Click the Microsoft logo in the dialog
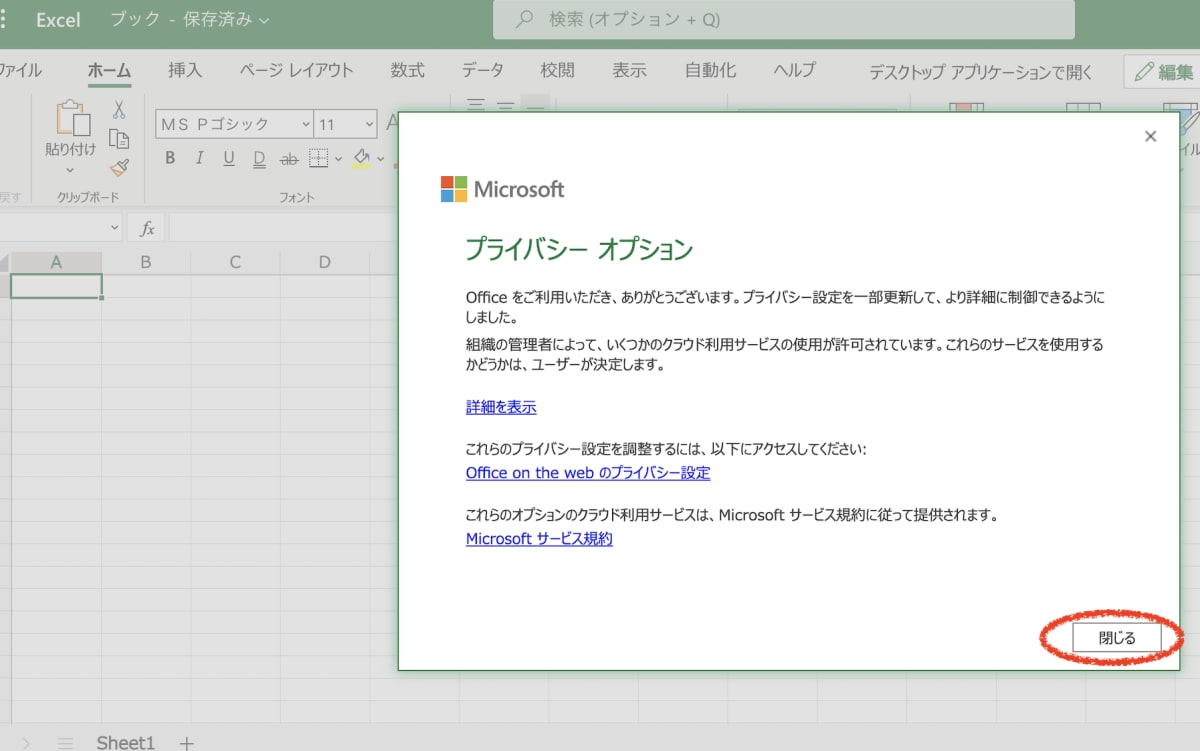The image size is (1200, 751). (454, 189)
